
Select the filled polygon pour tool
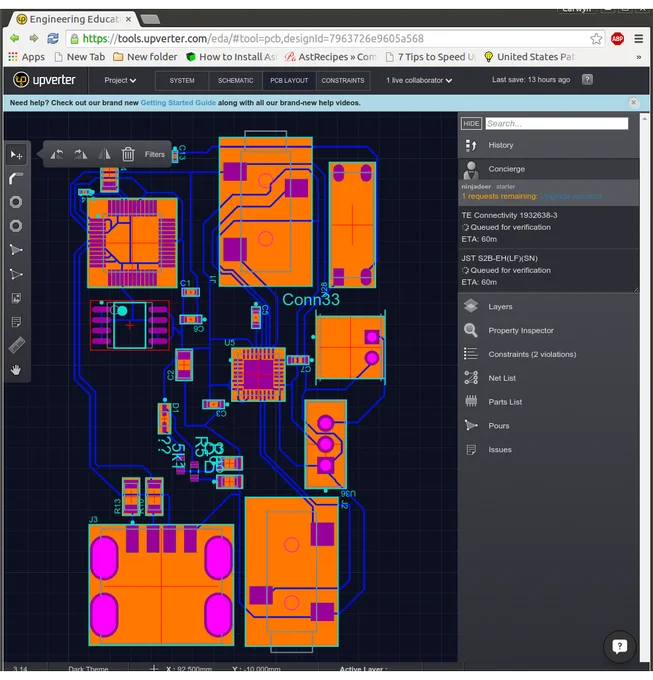16,250
